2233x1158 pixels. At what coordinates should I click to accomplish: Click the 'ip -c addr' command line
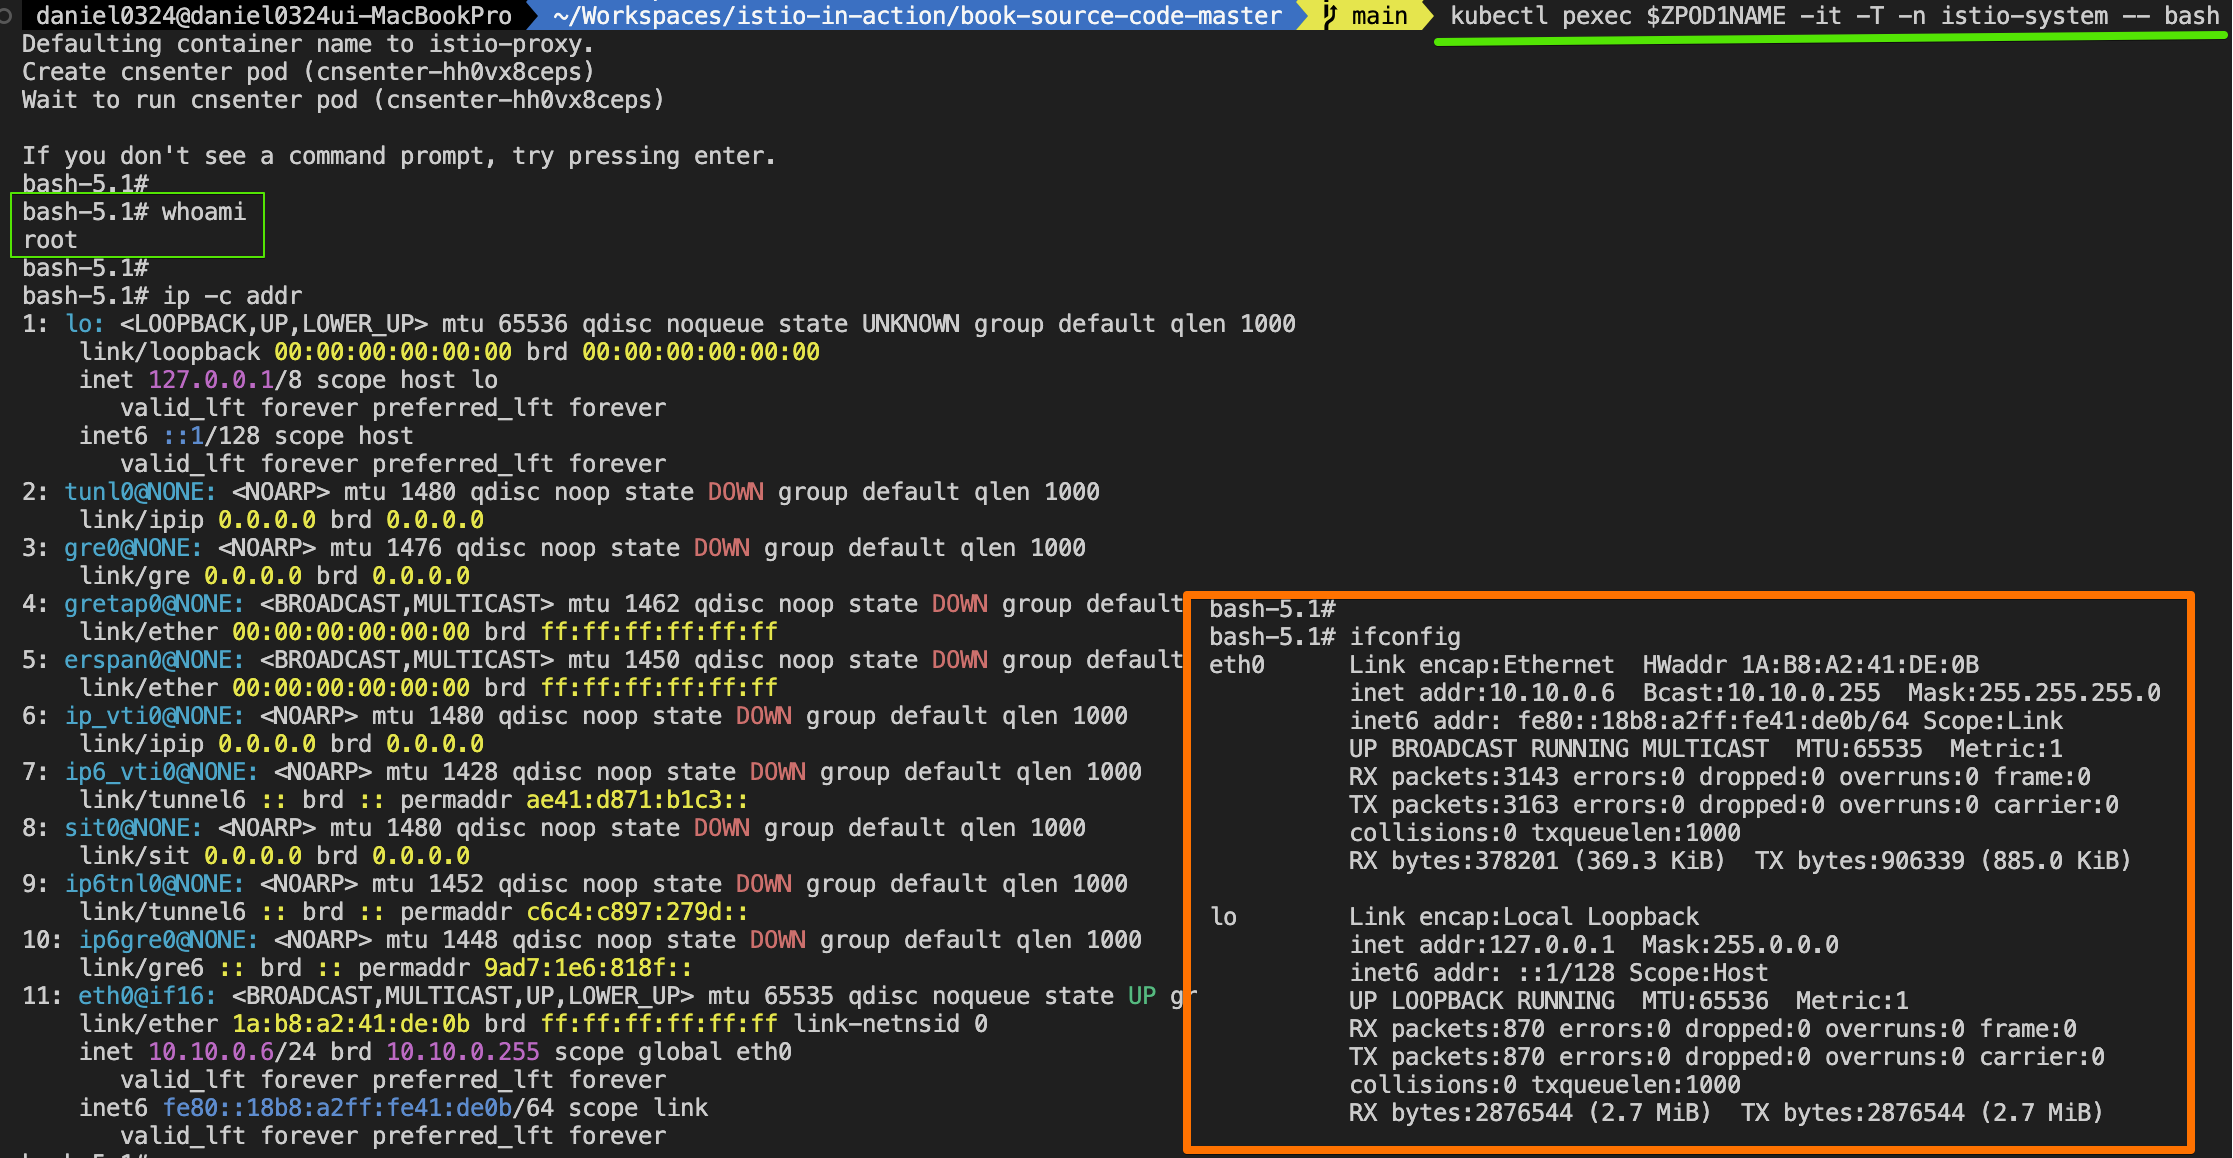[231, 296]
